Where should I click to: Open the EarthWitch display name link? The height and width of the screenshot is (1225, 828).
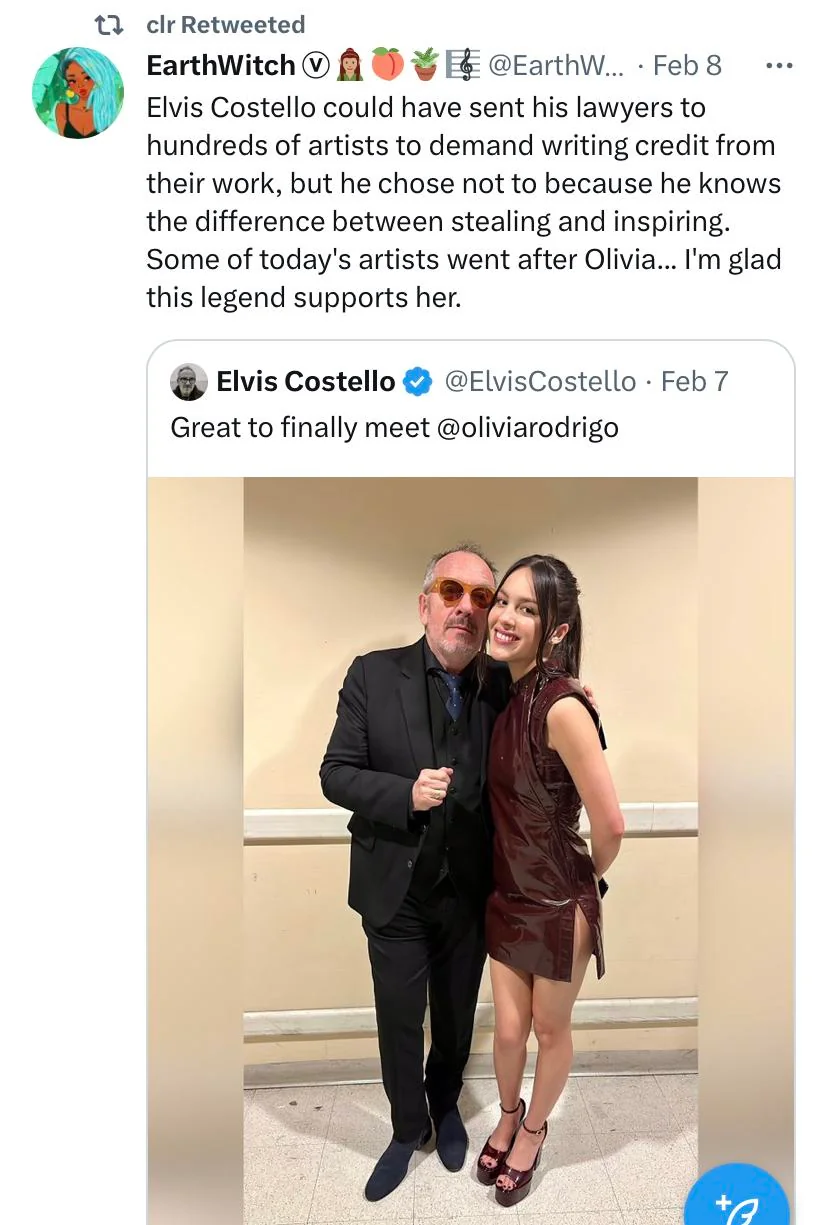coord(221,66)
